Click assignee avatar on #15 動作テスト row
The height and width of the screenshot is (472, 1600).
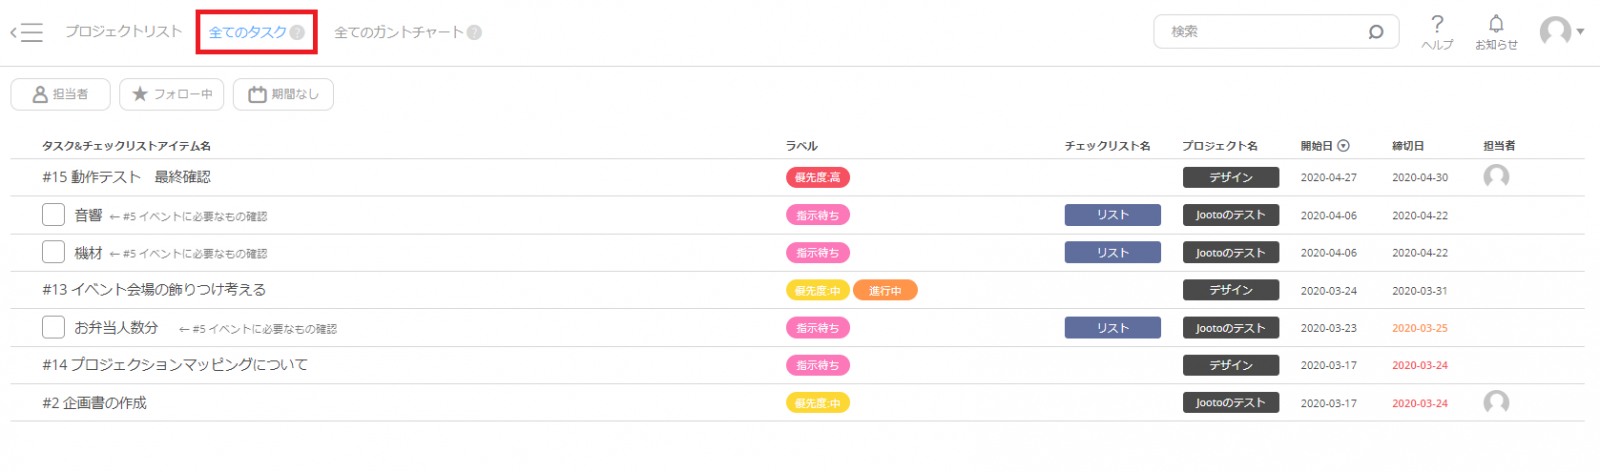(1496, 177)
